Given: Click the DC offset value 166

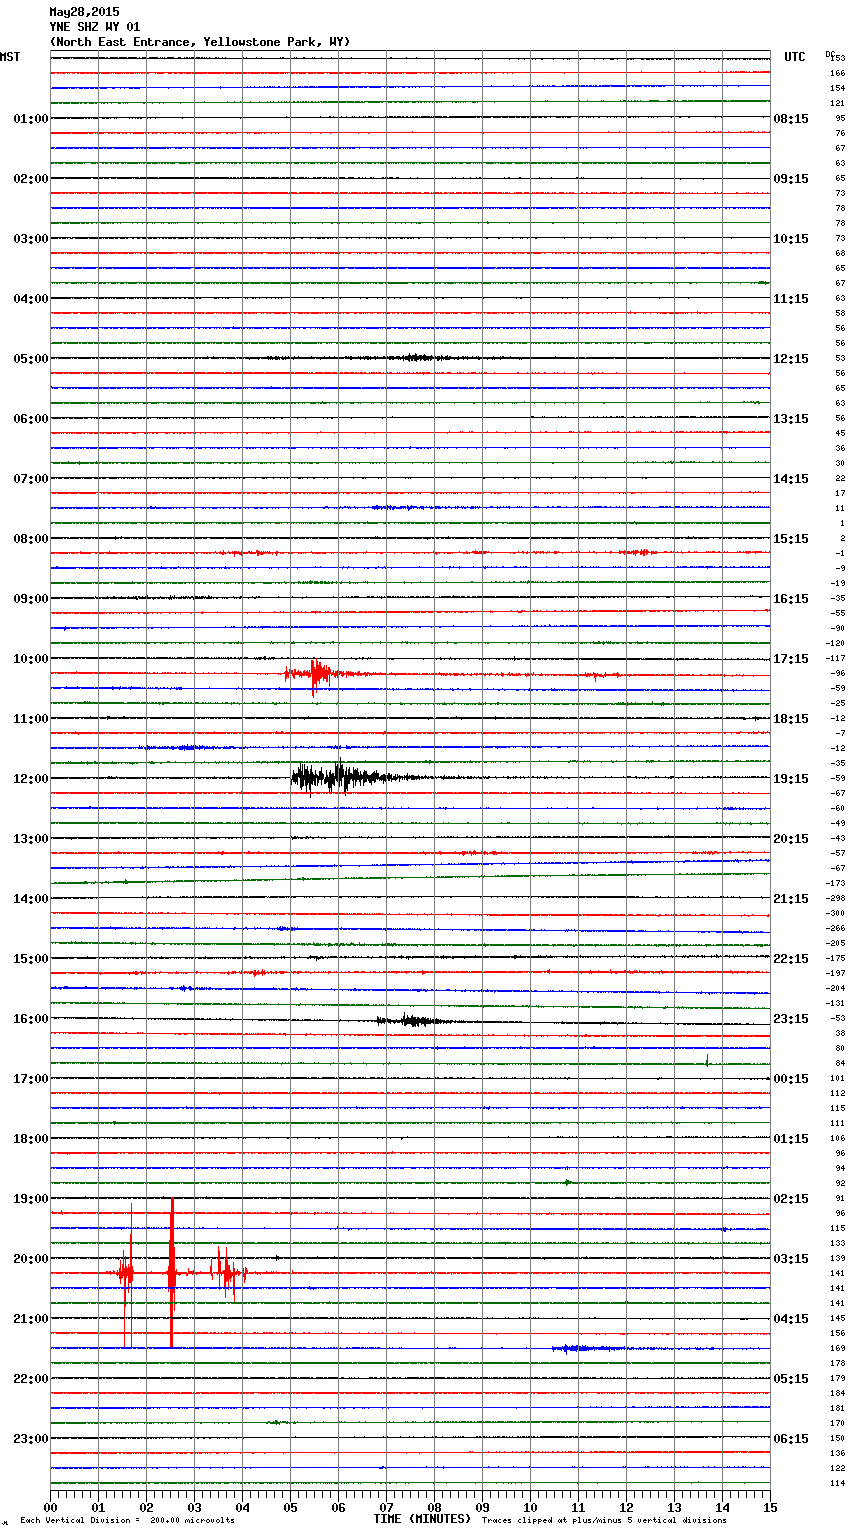Looking at the screenshot, I should click(837, 74).
